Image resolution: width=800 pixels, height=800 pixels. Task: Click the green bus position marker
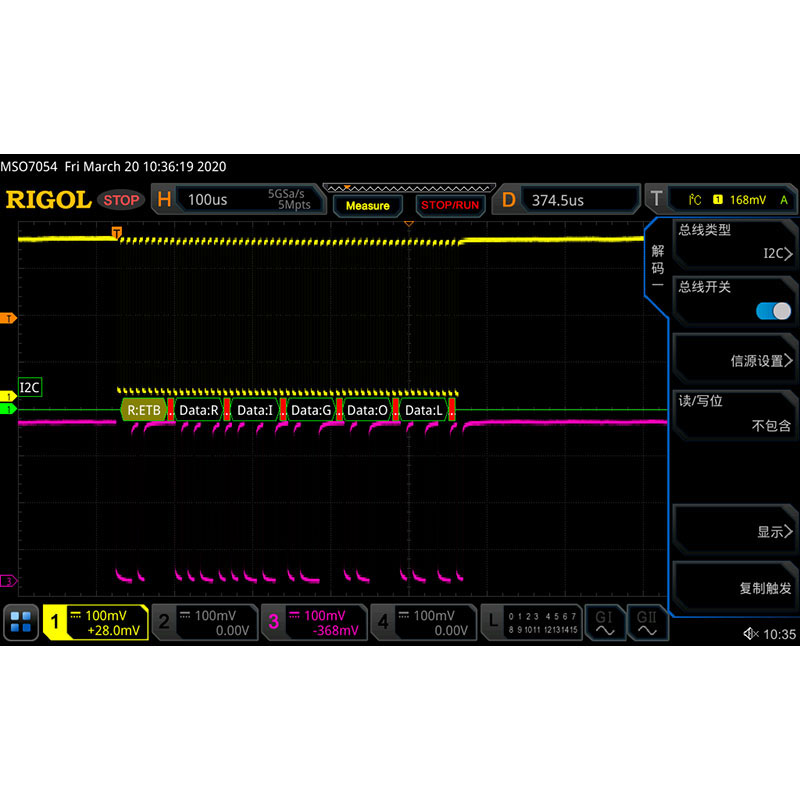click(x=8, y=409)
